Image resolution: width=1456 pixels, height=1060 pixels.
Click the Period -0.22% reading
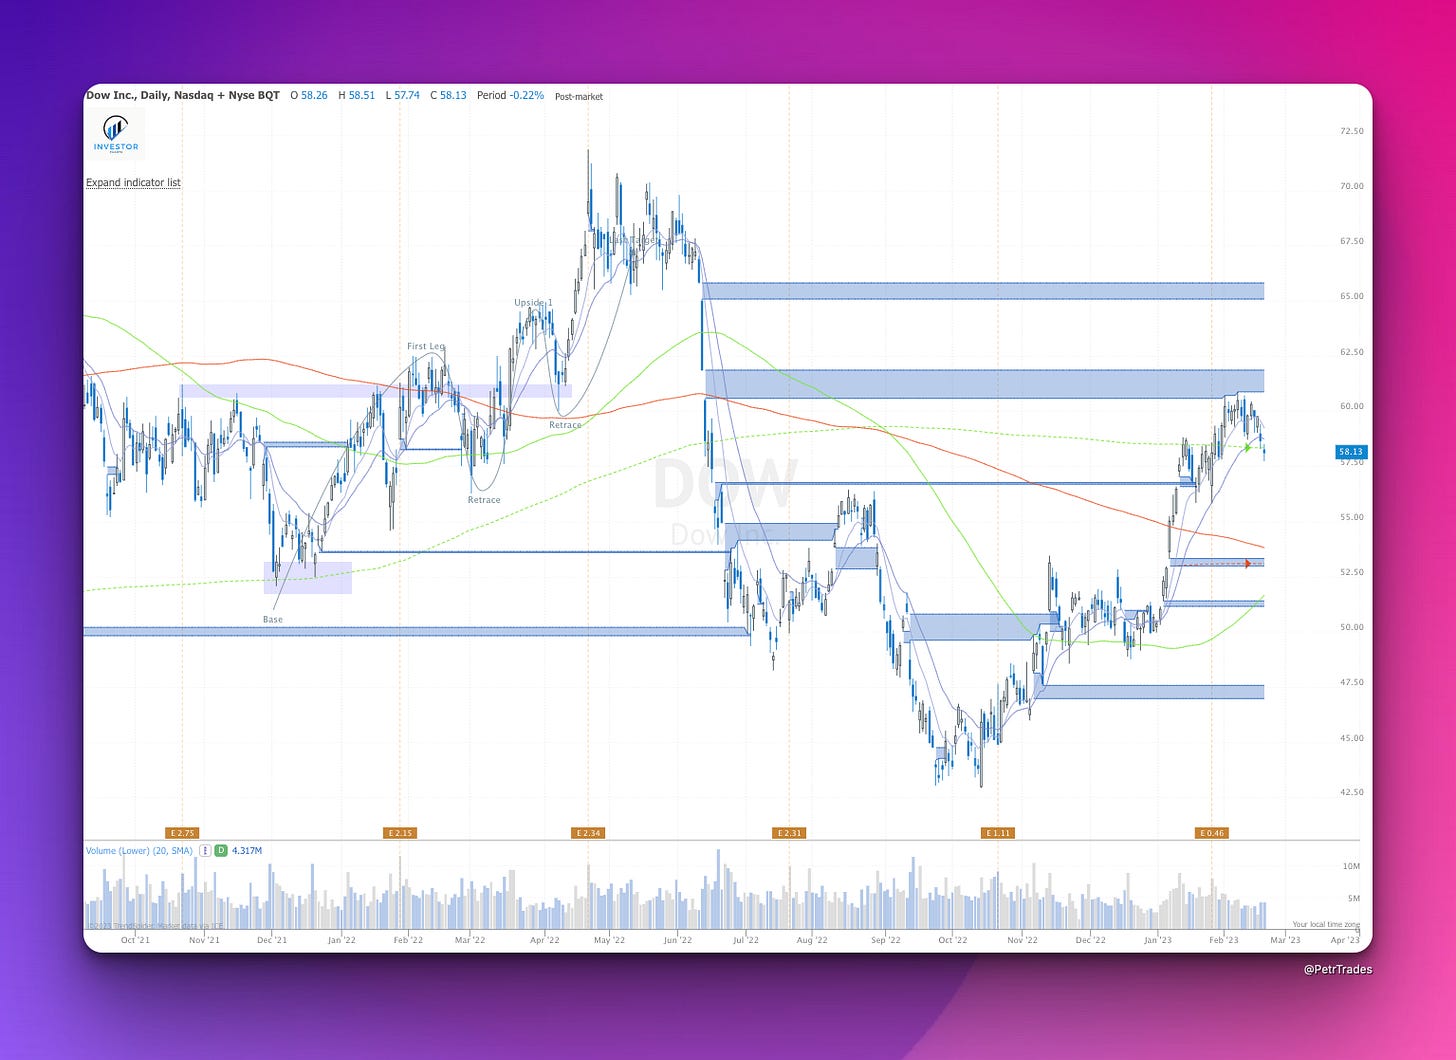tap(511, 96)
